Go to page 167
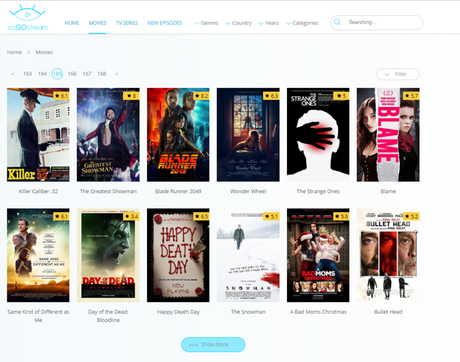This screenshot has height=362, width=460. click(x=87, y=74)
